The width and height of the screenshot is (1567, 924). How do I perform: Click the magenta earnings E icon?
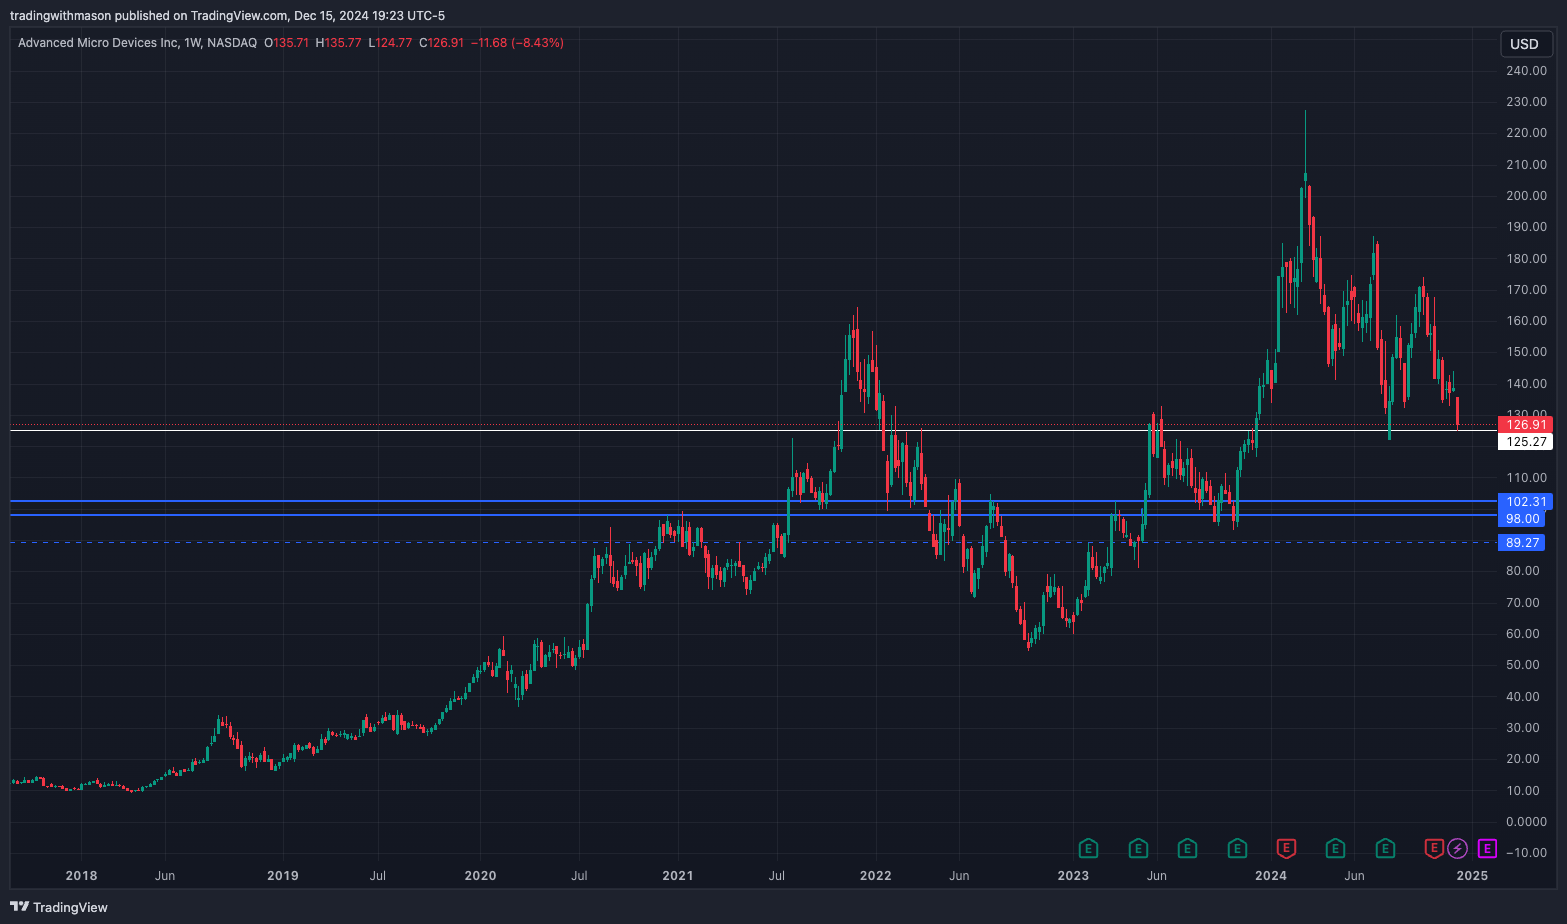pyautogui.click(x=1487, y=849)
